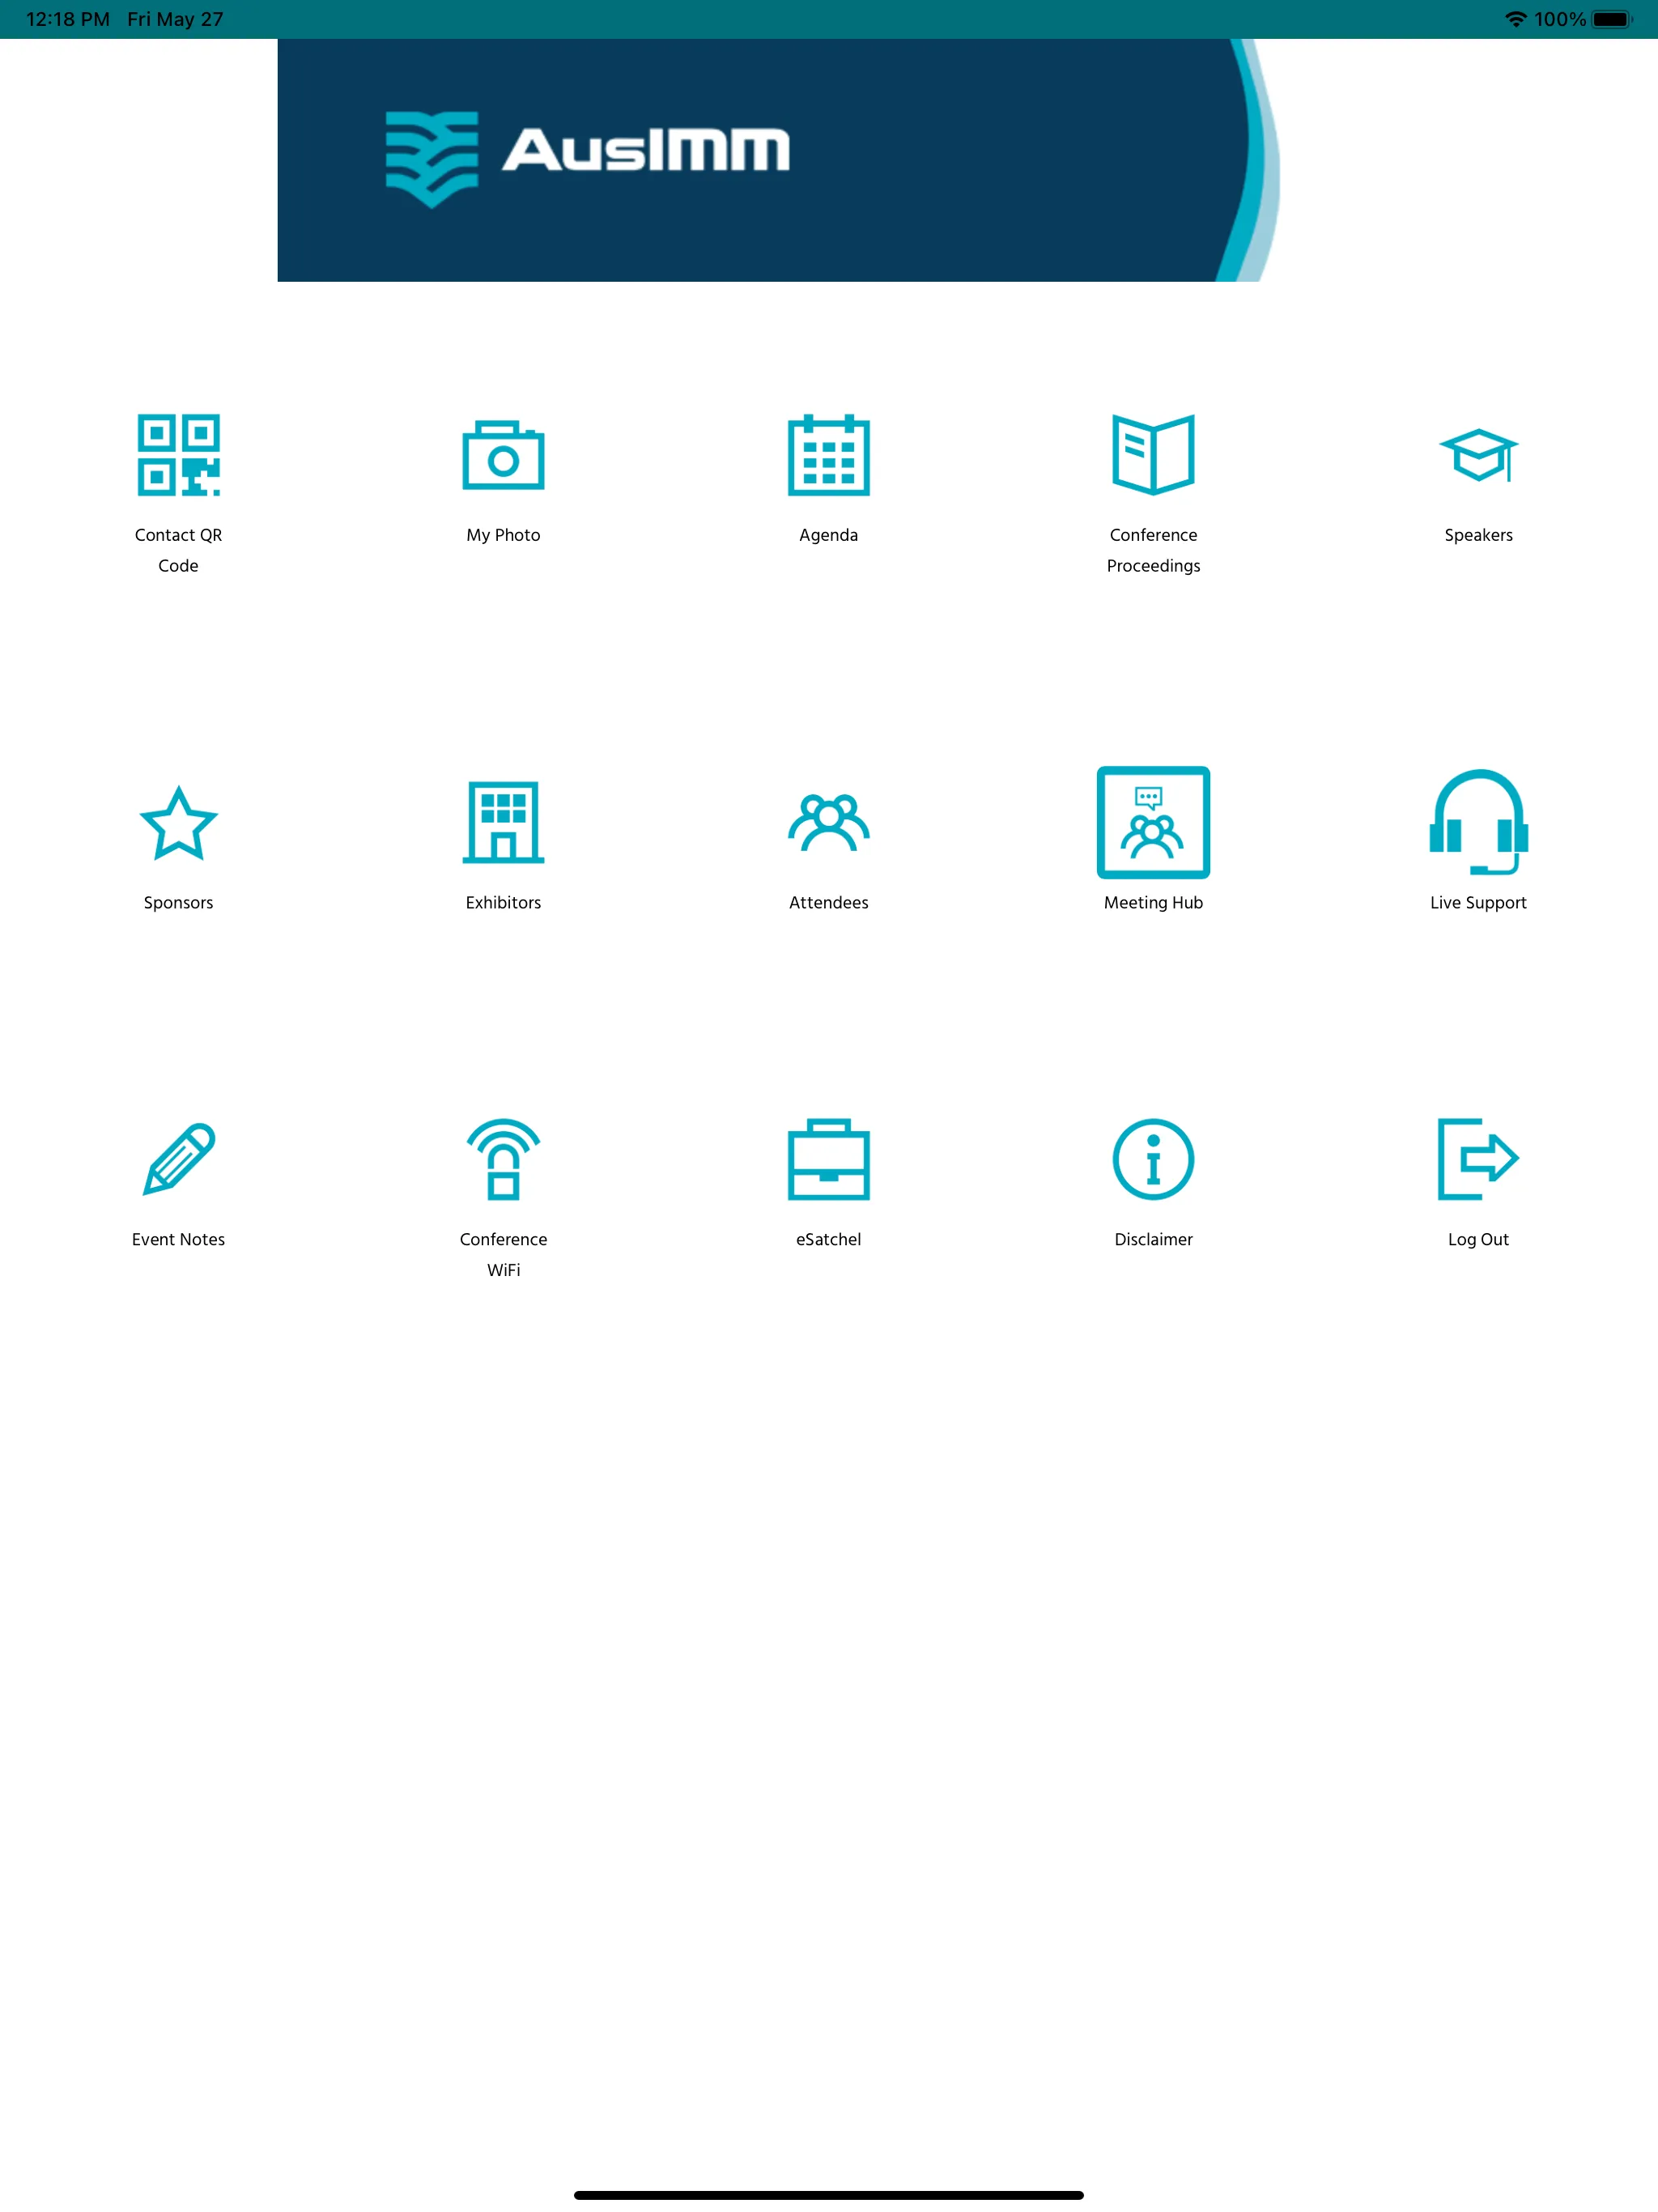This screenshot has height=2212, width=1658.
Task: Open the Disclaimer info circle
Action: click(x=1153, y=1159)
